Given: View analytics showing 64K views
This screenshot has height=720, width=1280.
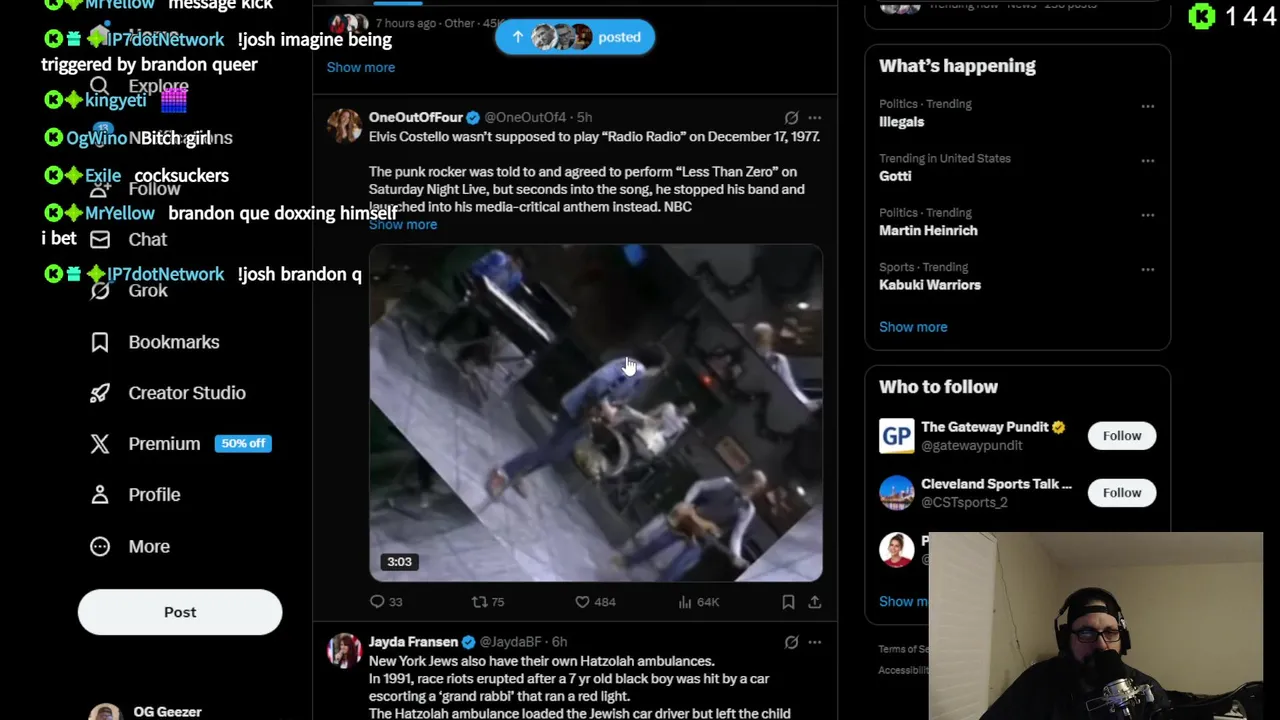Looking at the screenshot, I should [699, 602].
